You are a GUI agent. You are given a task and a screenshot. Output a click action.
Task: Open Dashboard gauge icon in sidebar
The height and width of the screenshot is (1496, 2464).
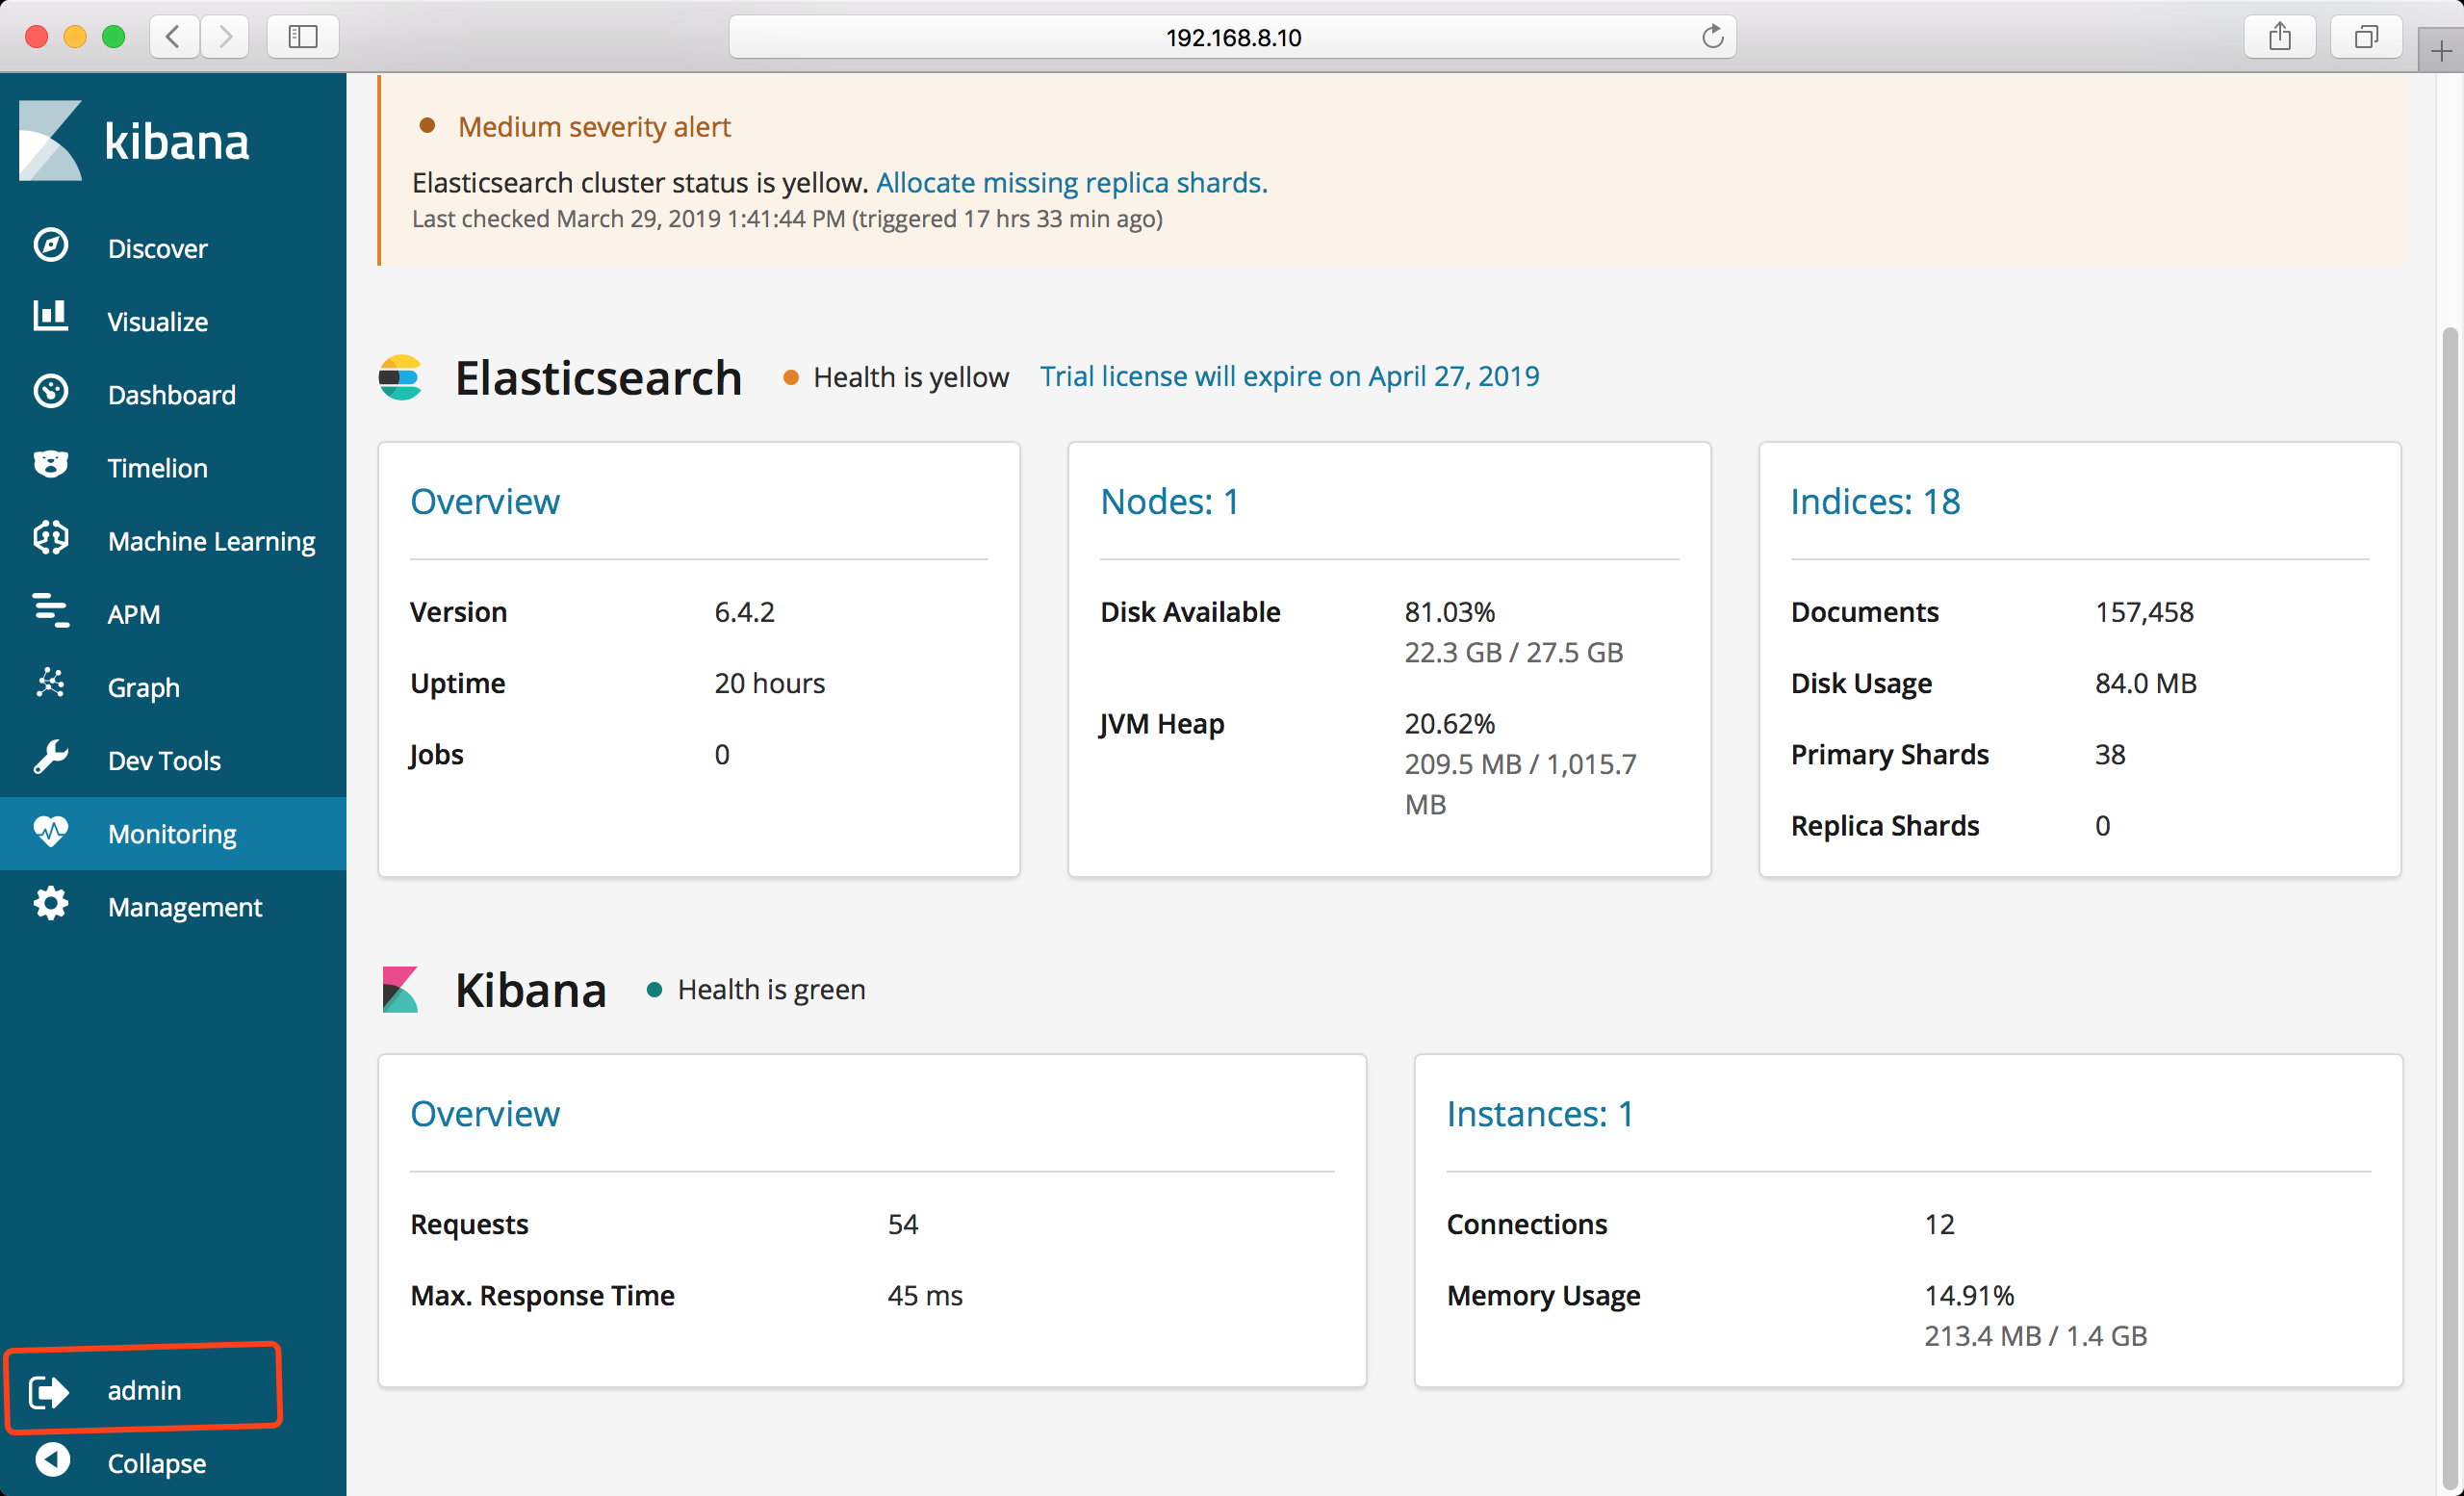50,392
